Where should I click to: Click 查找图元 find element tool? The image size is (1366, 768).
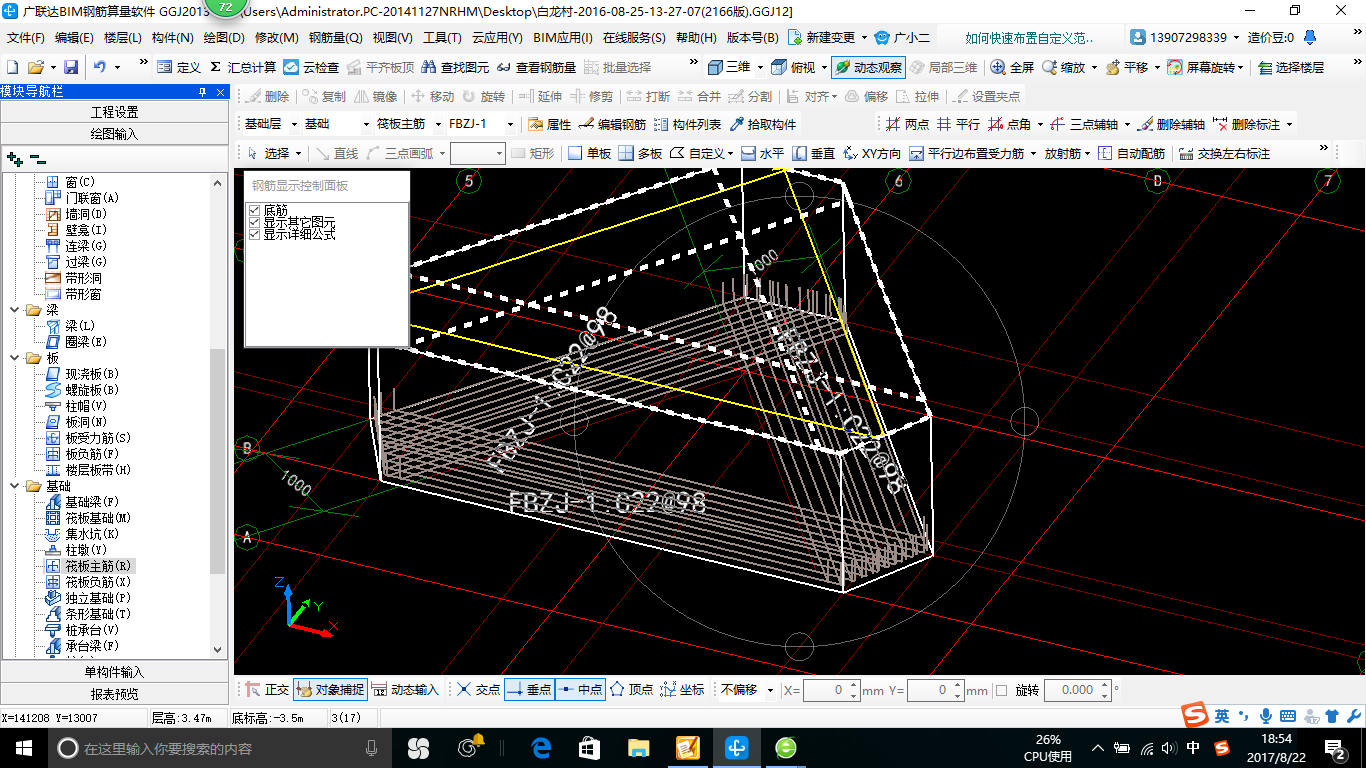tap(456, 67)
